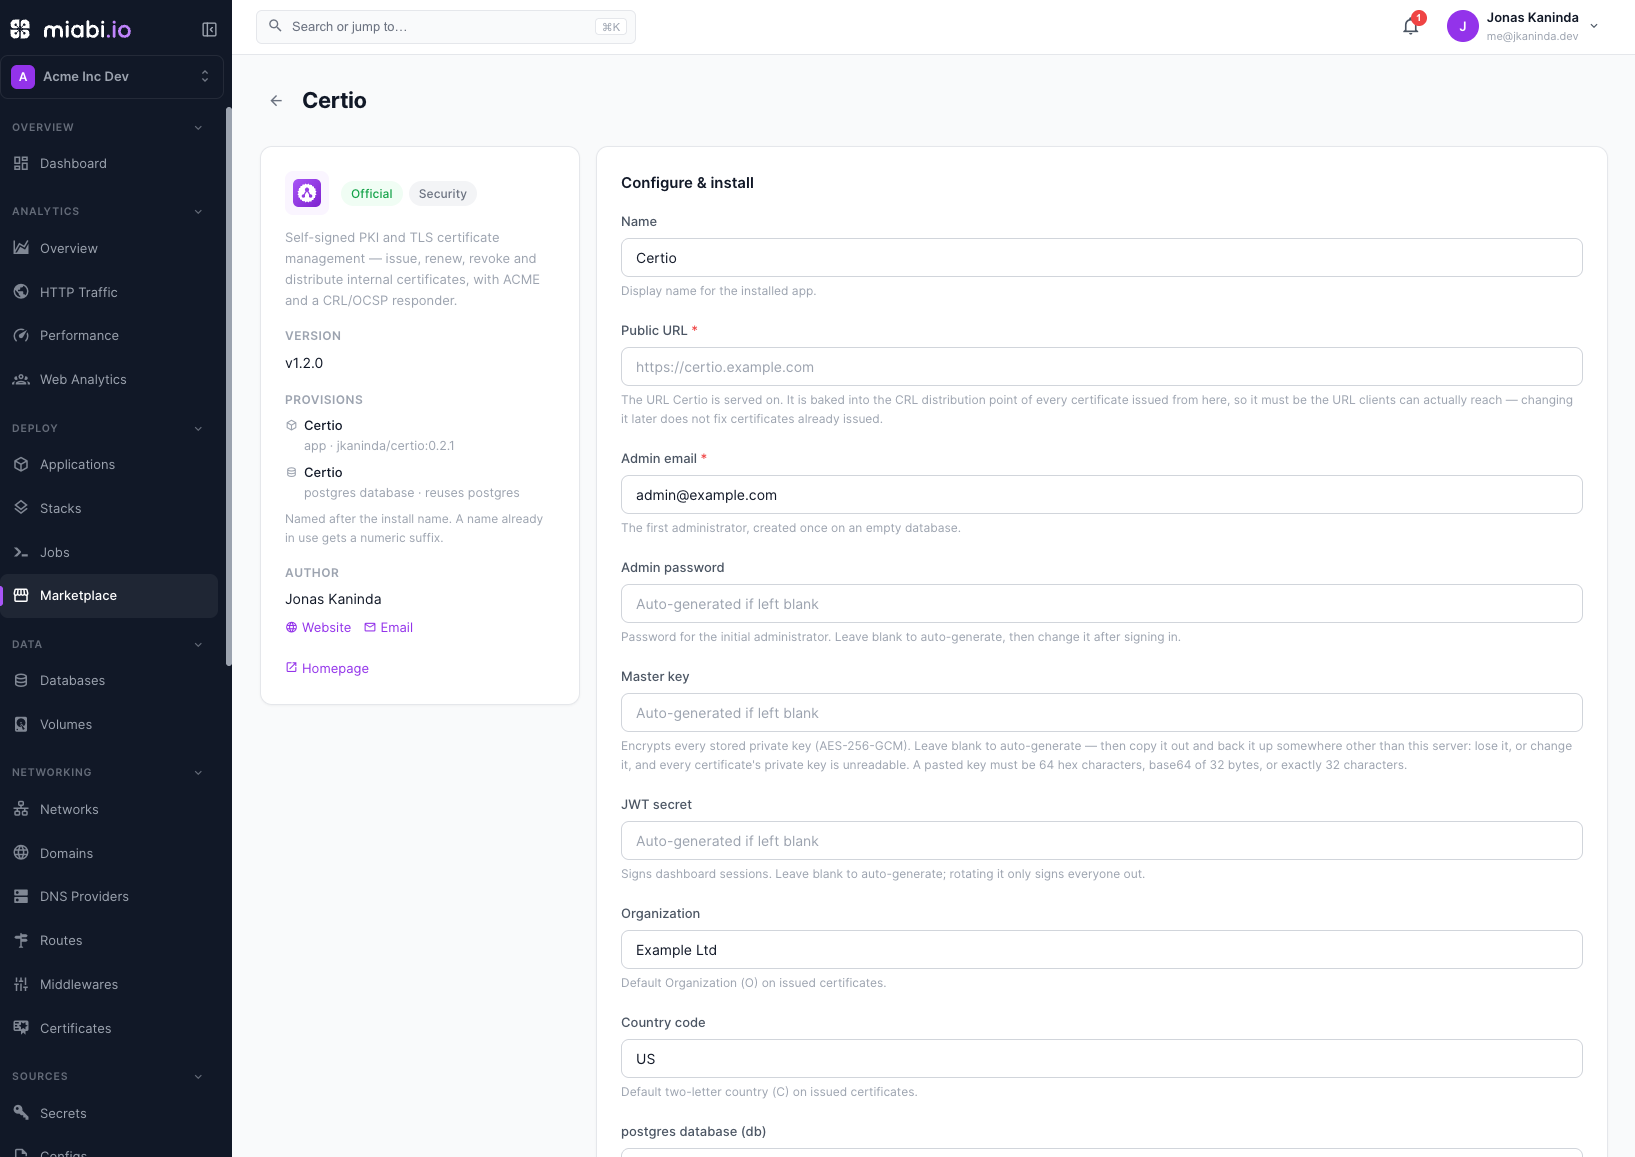Focus the Search or jump to box
This screenshot has width=1635, height=1157.
coord(446,27)
